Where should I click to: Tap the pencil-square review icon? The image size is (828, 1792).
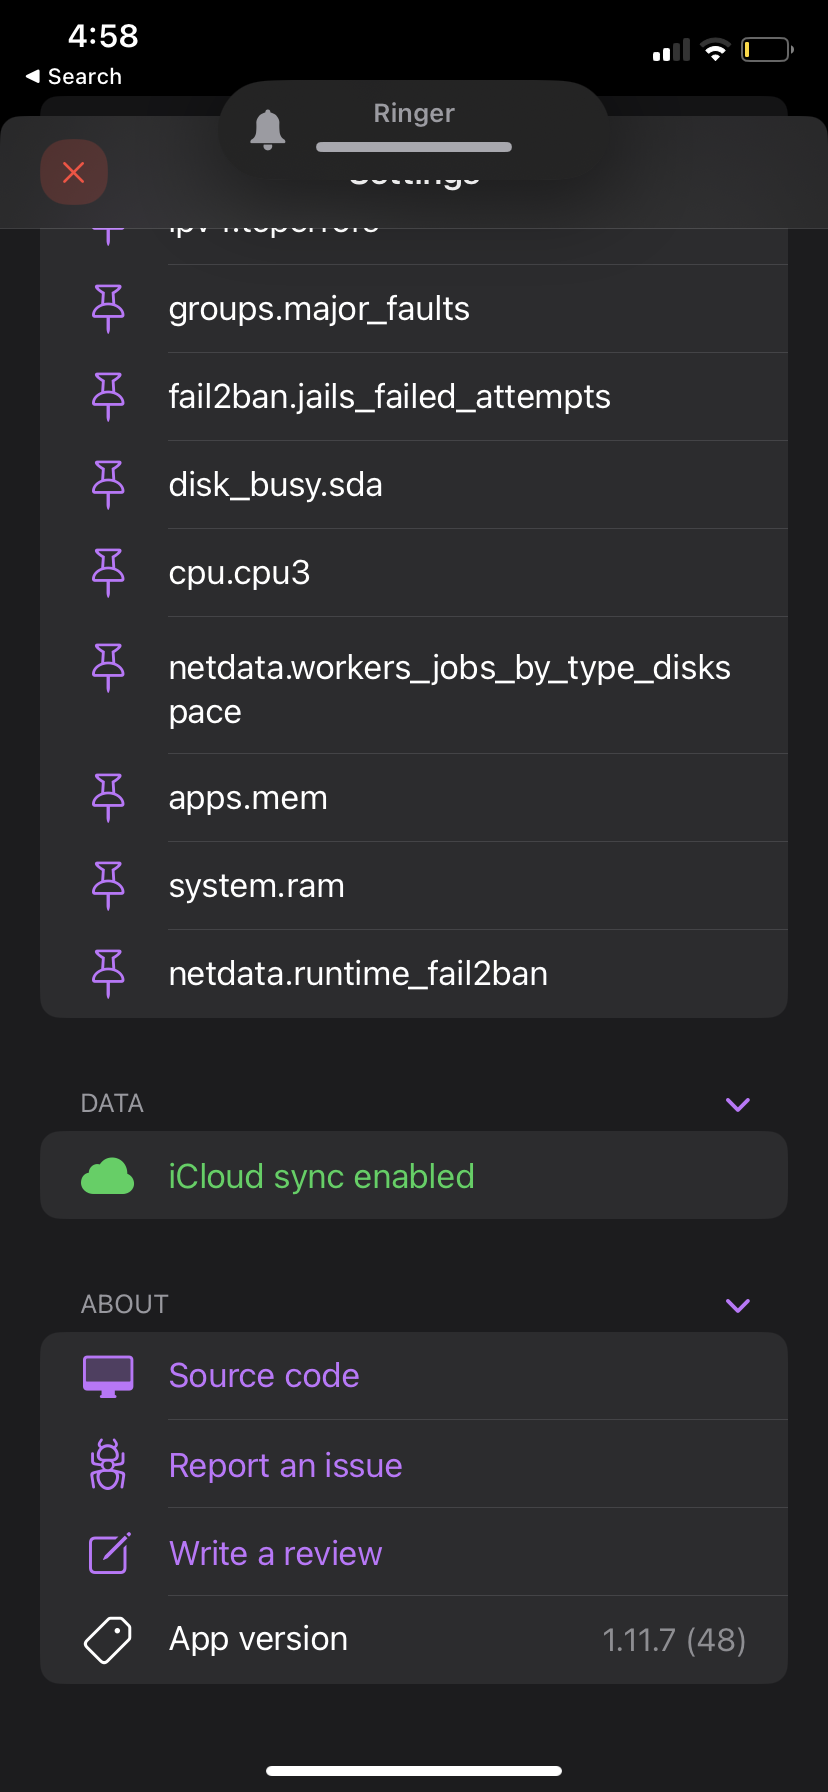(109, 1553)
